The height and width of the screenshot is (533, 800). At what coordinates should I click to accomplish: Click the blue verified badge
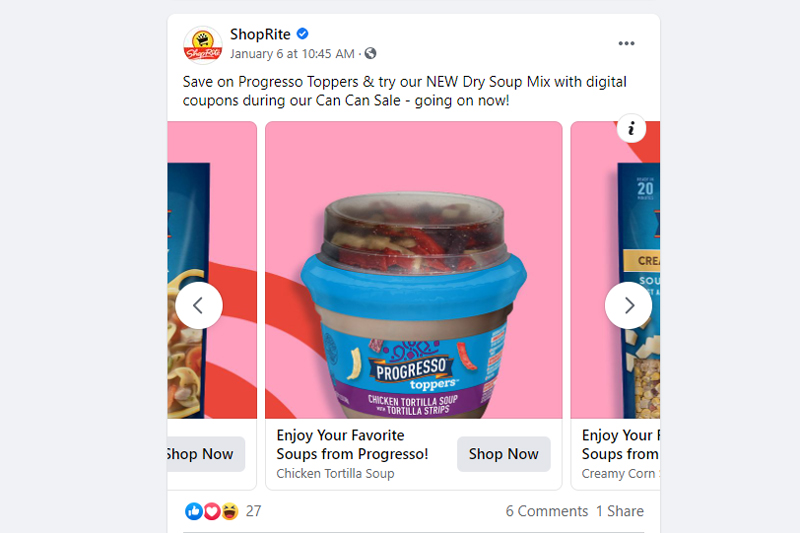click(303, 34)
